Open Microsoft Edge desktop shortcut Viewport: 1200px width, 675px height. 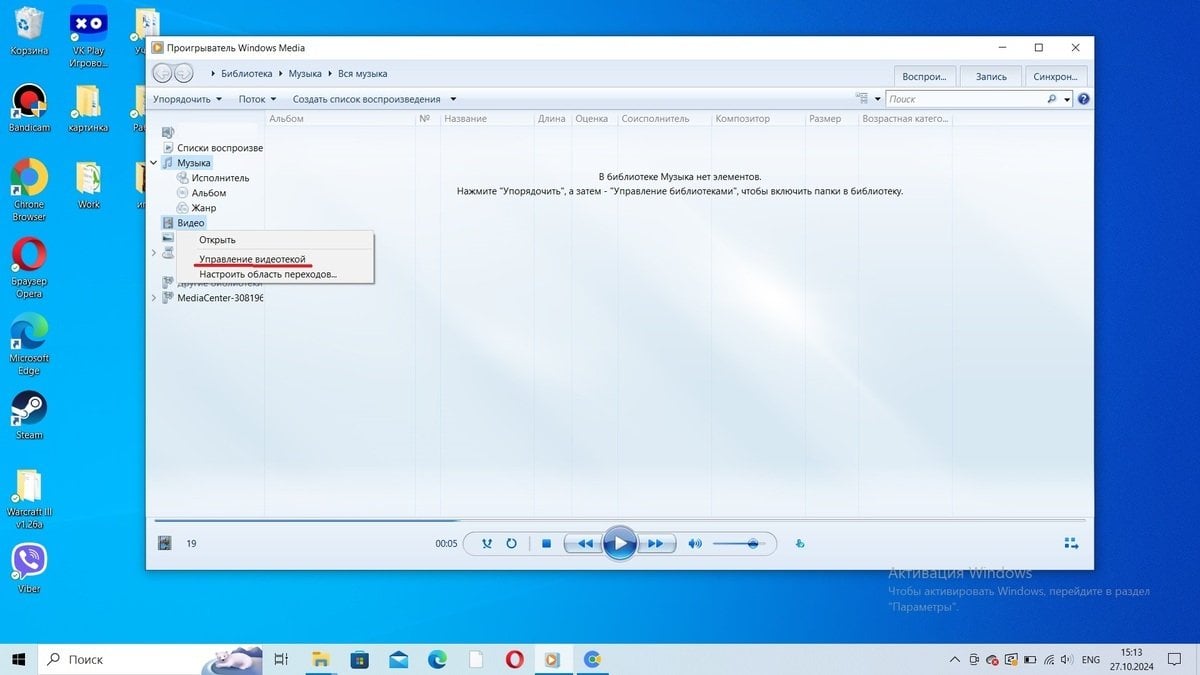(29, 345)
